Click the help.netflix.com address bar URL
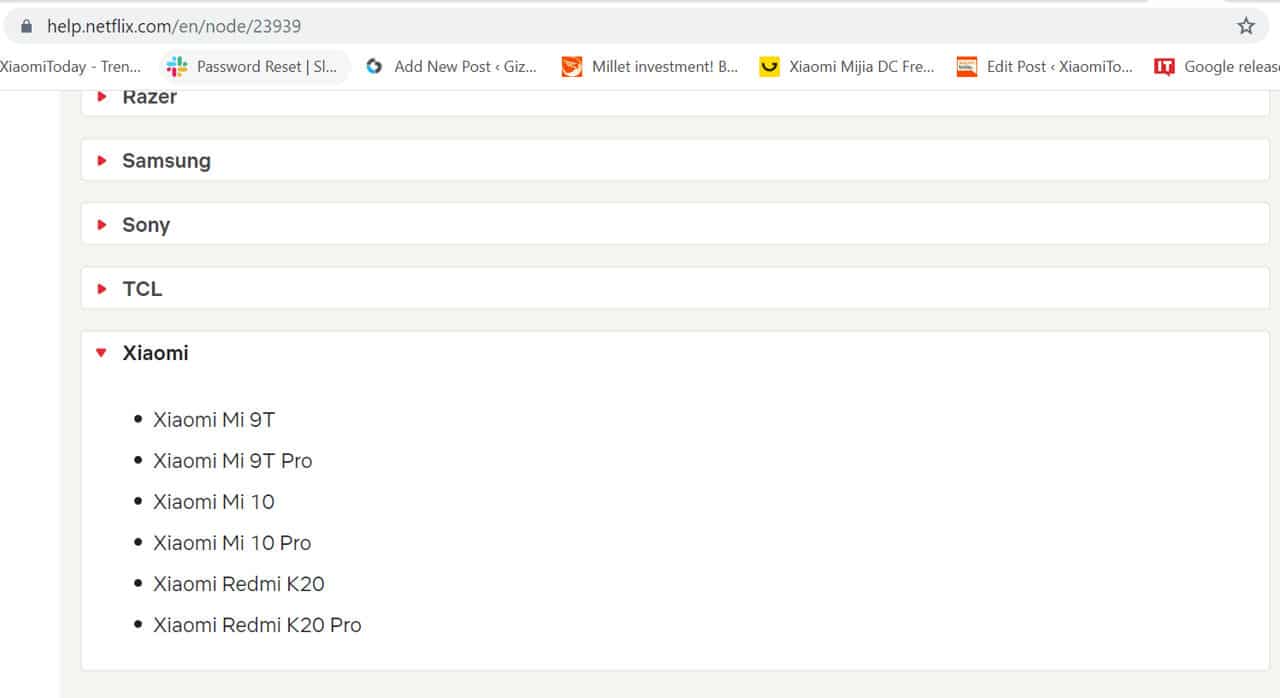This screenshot has height=698, width=1280. click(x=174, y=26)
